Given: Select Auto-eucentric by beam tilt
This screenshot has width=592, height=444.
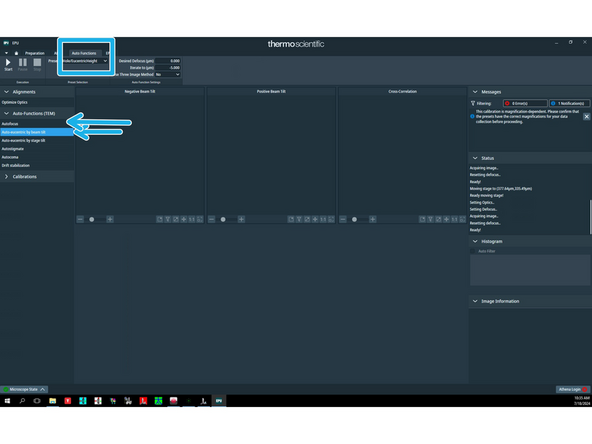Looking at the screenshot, I should [x=37, y=132].
